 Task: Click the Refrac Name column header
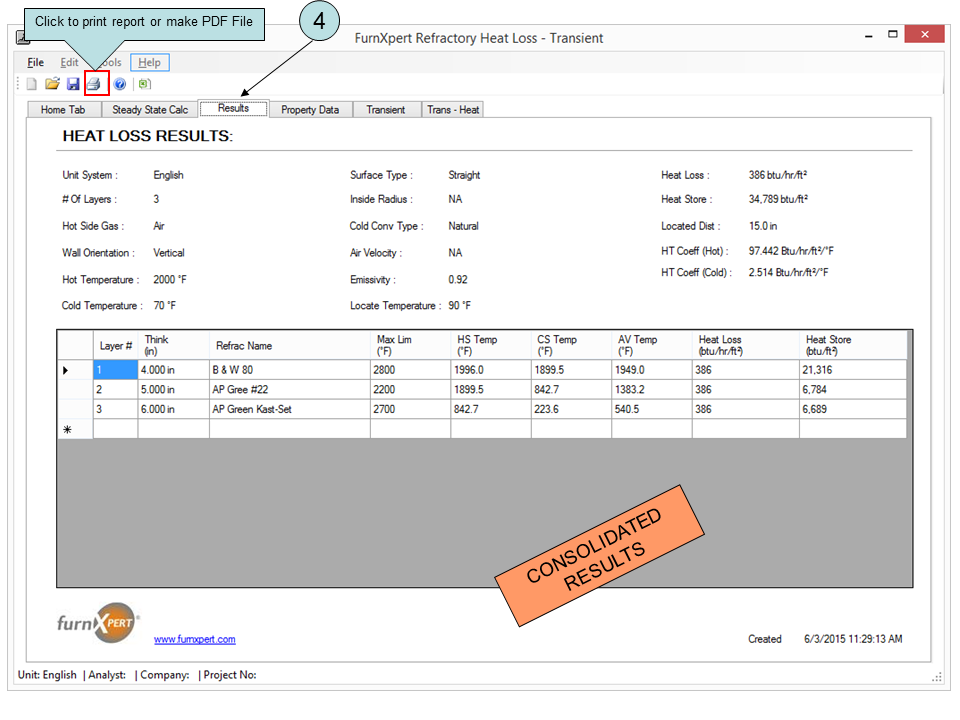pos(290,345)
